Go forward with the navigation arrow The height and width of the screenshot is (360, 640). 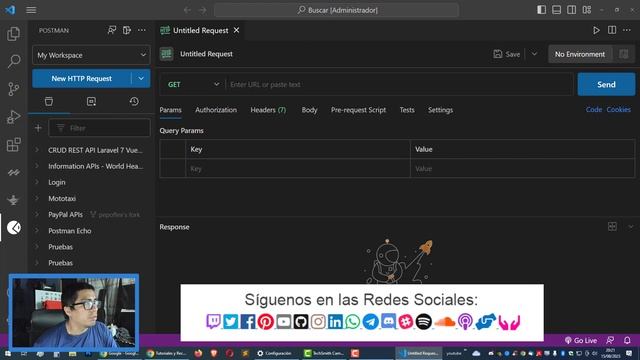coord(203,10)
